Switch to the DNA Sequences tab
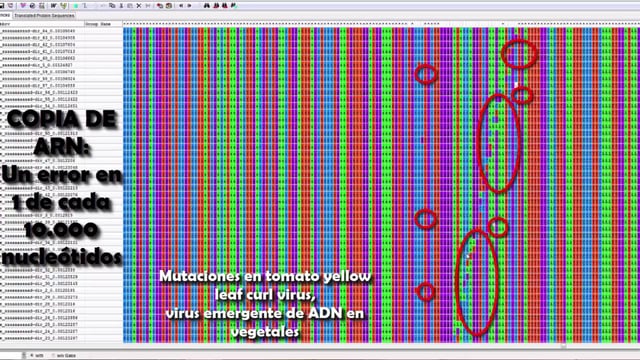The width and height of the screenshot is (640, 360). pyautogui.click(x=6, y=16)
